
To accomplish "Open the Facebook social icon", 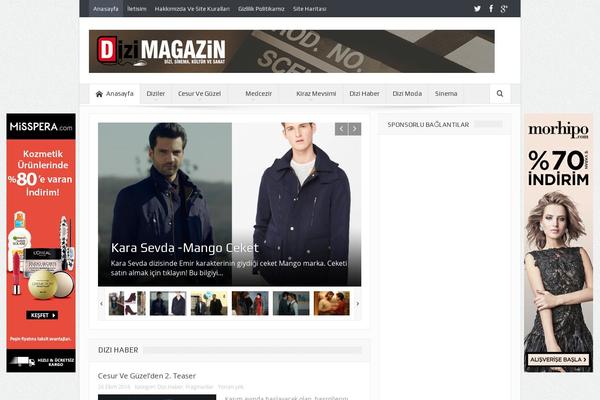I will (x=491, y=8).
